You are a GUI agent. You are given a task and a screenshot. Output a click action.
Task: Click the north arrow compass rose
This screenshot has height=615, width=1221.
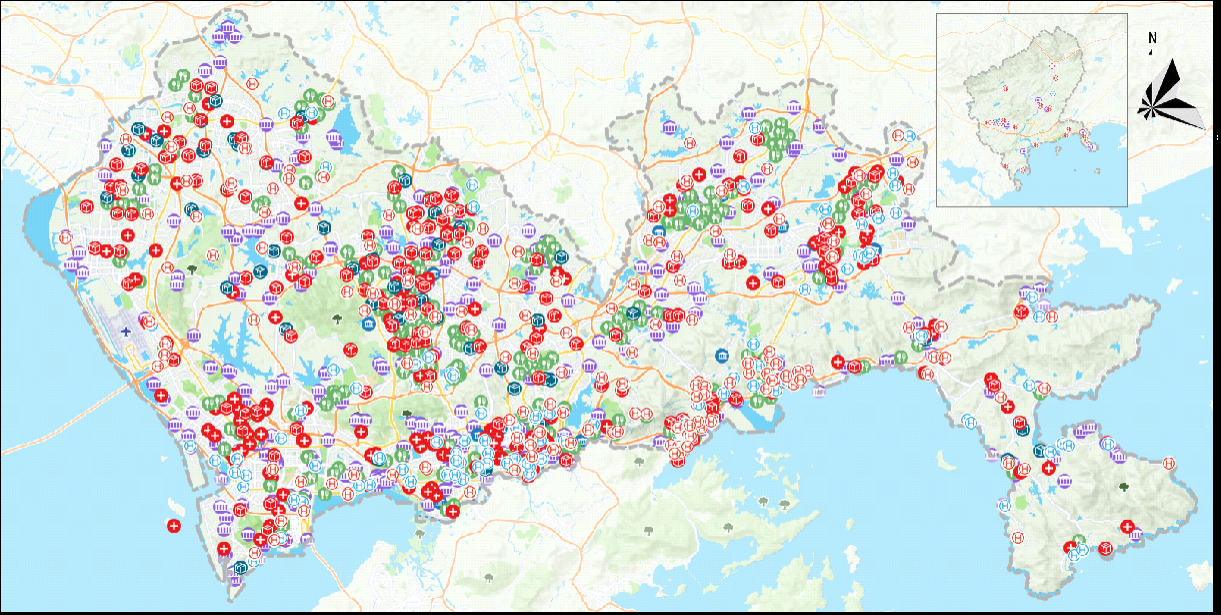click(x=1172, y=94)
